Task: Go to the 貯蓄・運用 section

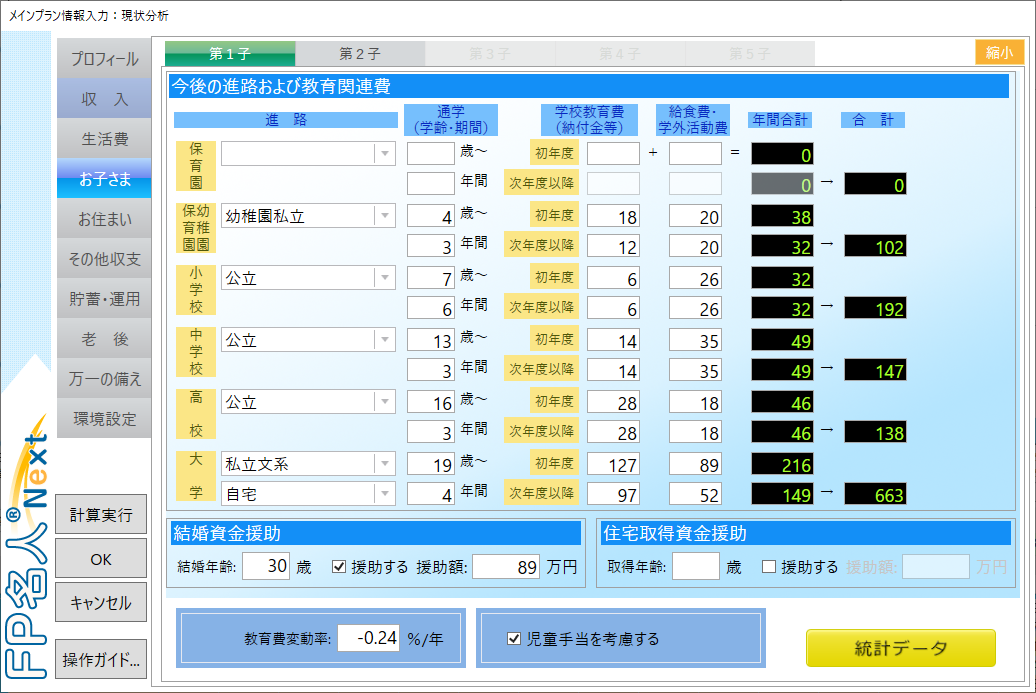Action: tap(104, 299)
